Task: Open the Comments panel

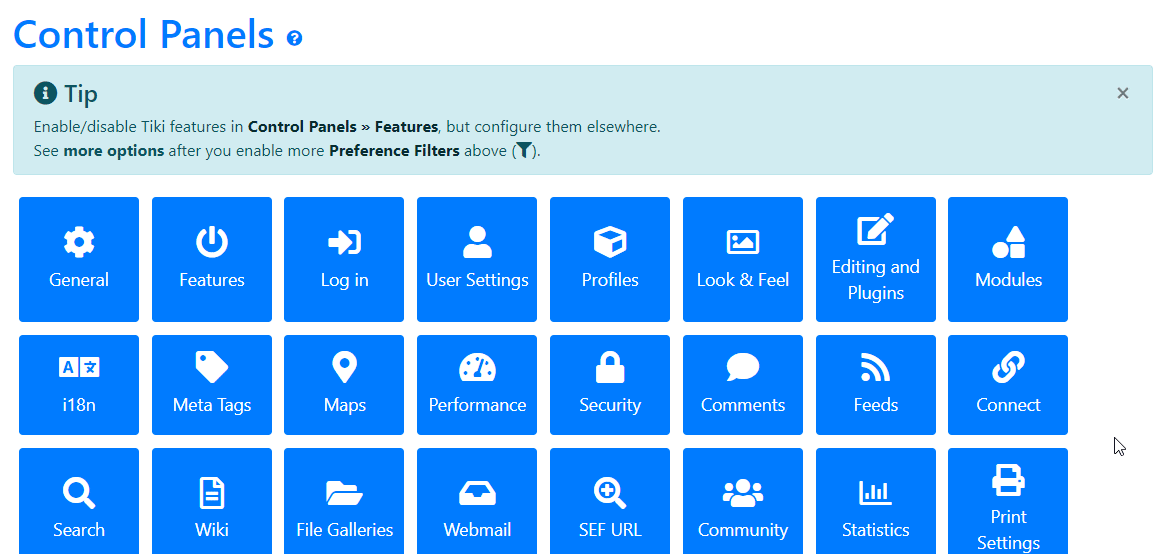Action: pos(743,385)
